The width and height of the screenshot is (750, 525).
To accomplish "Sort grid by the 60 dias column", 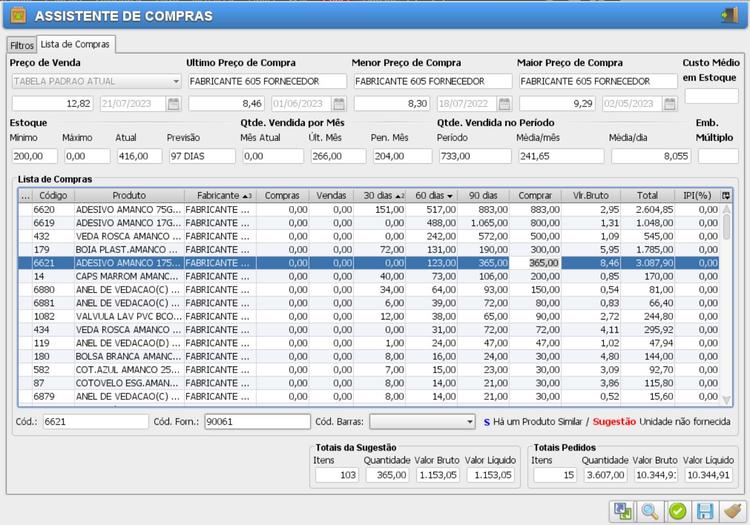I will tap(435, 196).
